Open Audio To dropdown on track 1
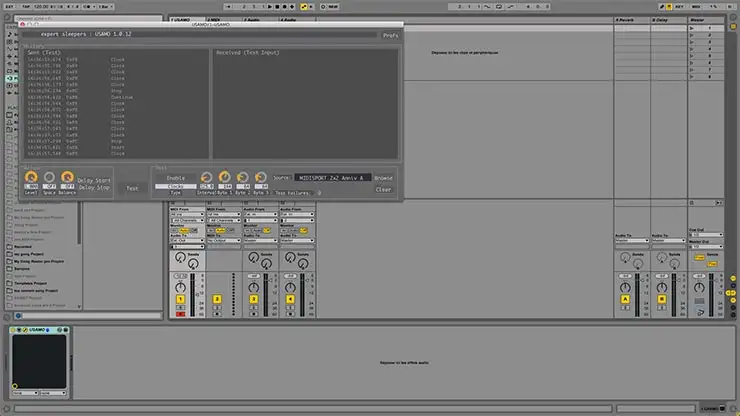Viewport: 740px width, 416px height. pyautogui.click(x=187, y=240)
